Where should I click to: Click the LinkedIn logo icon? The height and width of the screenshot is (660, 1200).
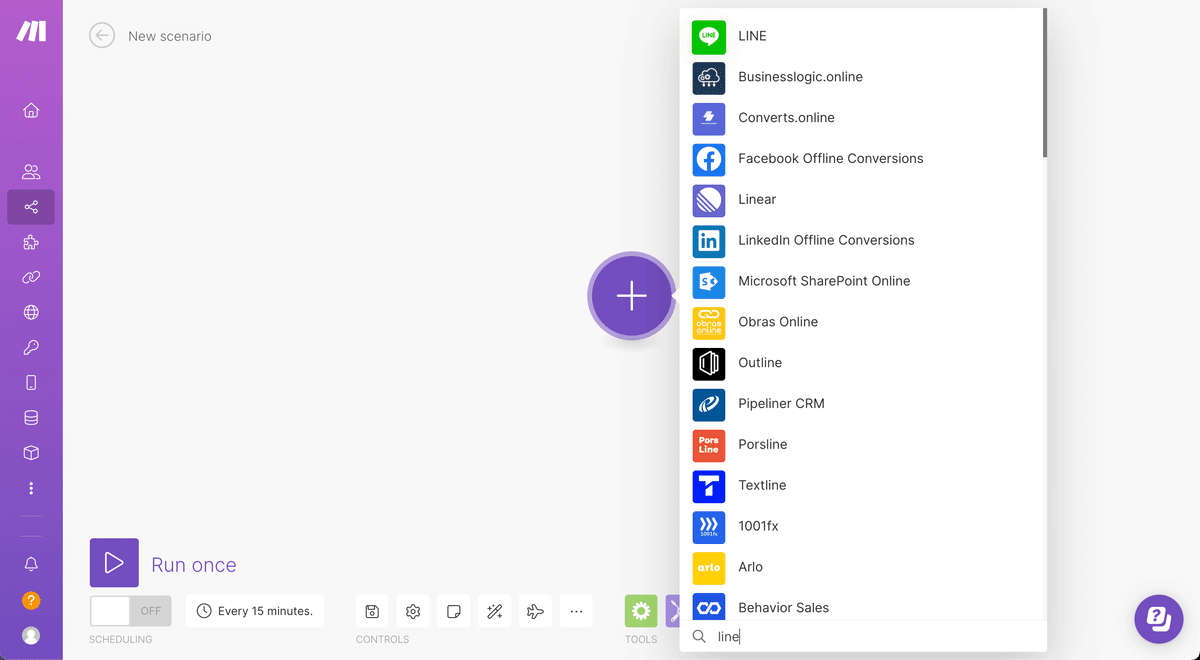(709, 240)
